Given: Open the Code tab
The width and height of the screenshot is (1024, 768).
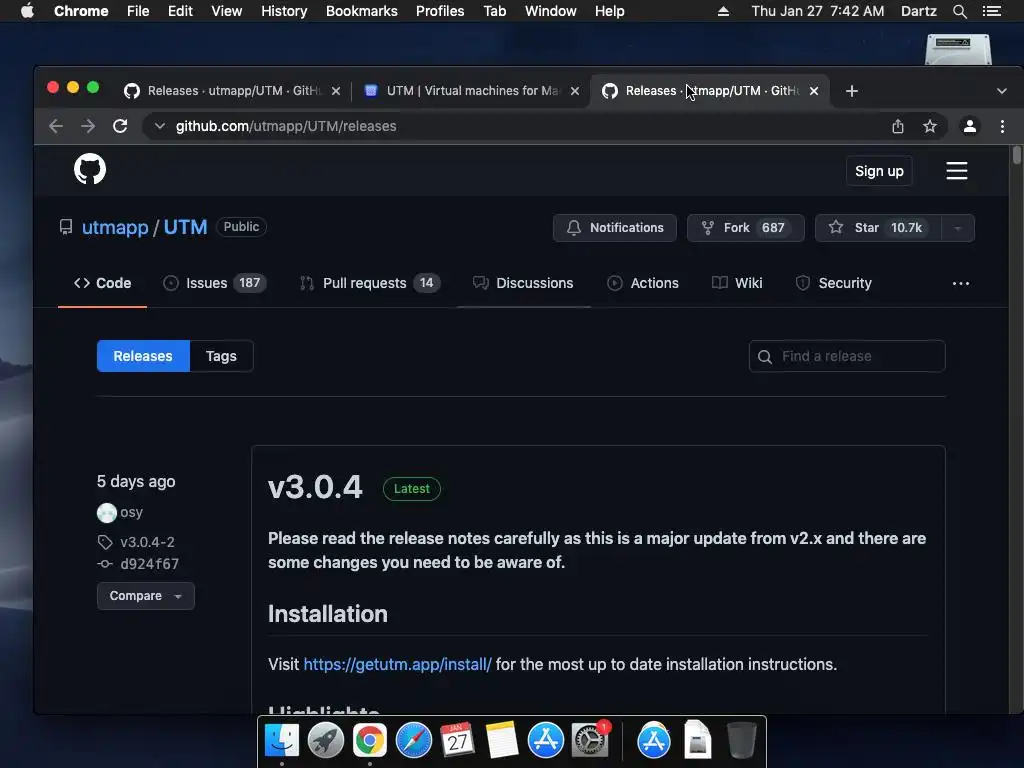Looking at the screenshot, I should (x=103, y=283).
